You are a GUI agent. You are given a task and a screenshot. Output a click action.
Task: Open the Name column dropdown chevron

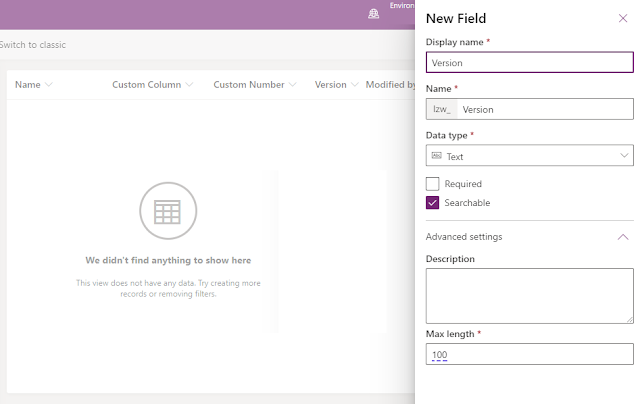[49, 85]
